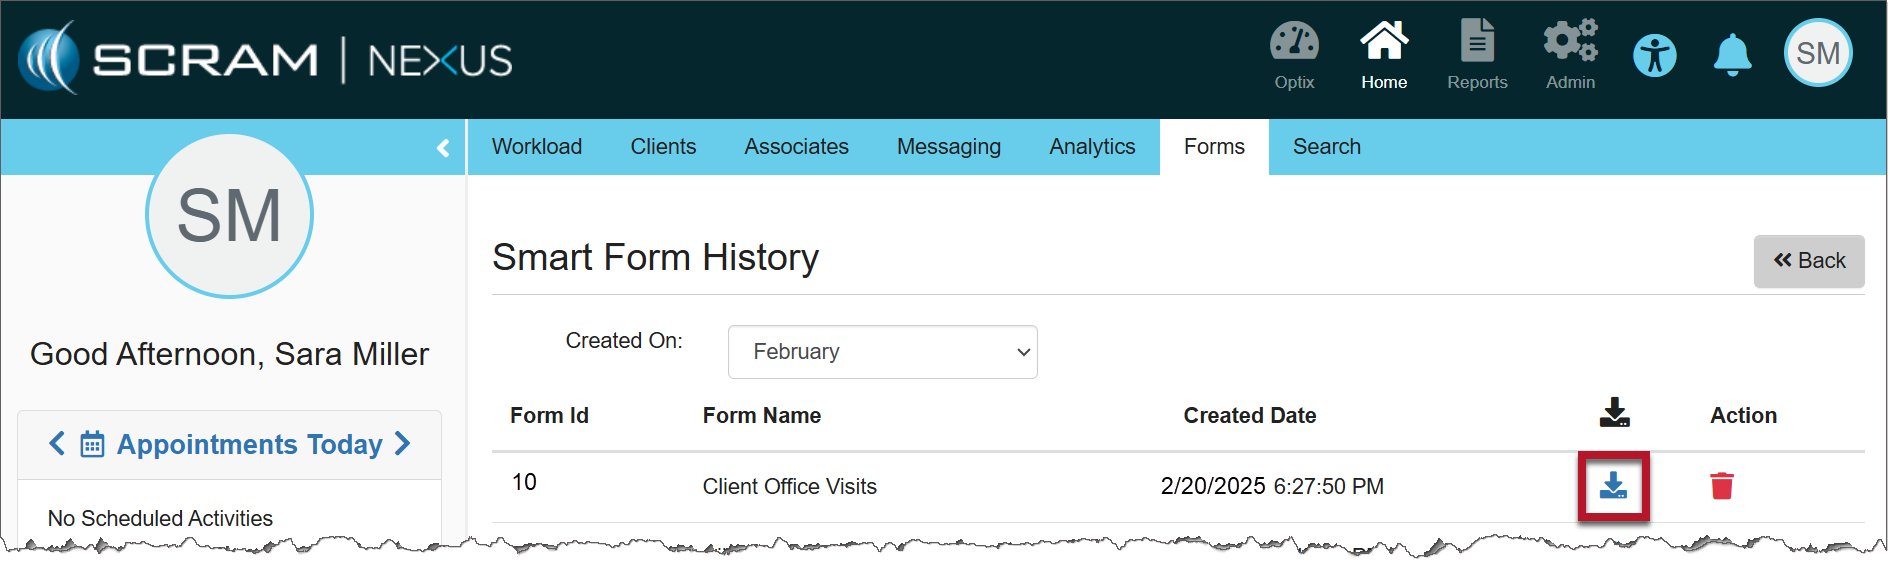Image resolution: width=1890 pixels, height=568 pixels.
Task: Download the Client Office Visits form
Action: coord(1613,487)
